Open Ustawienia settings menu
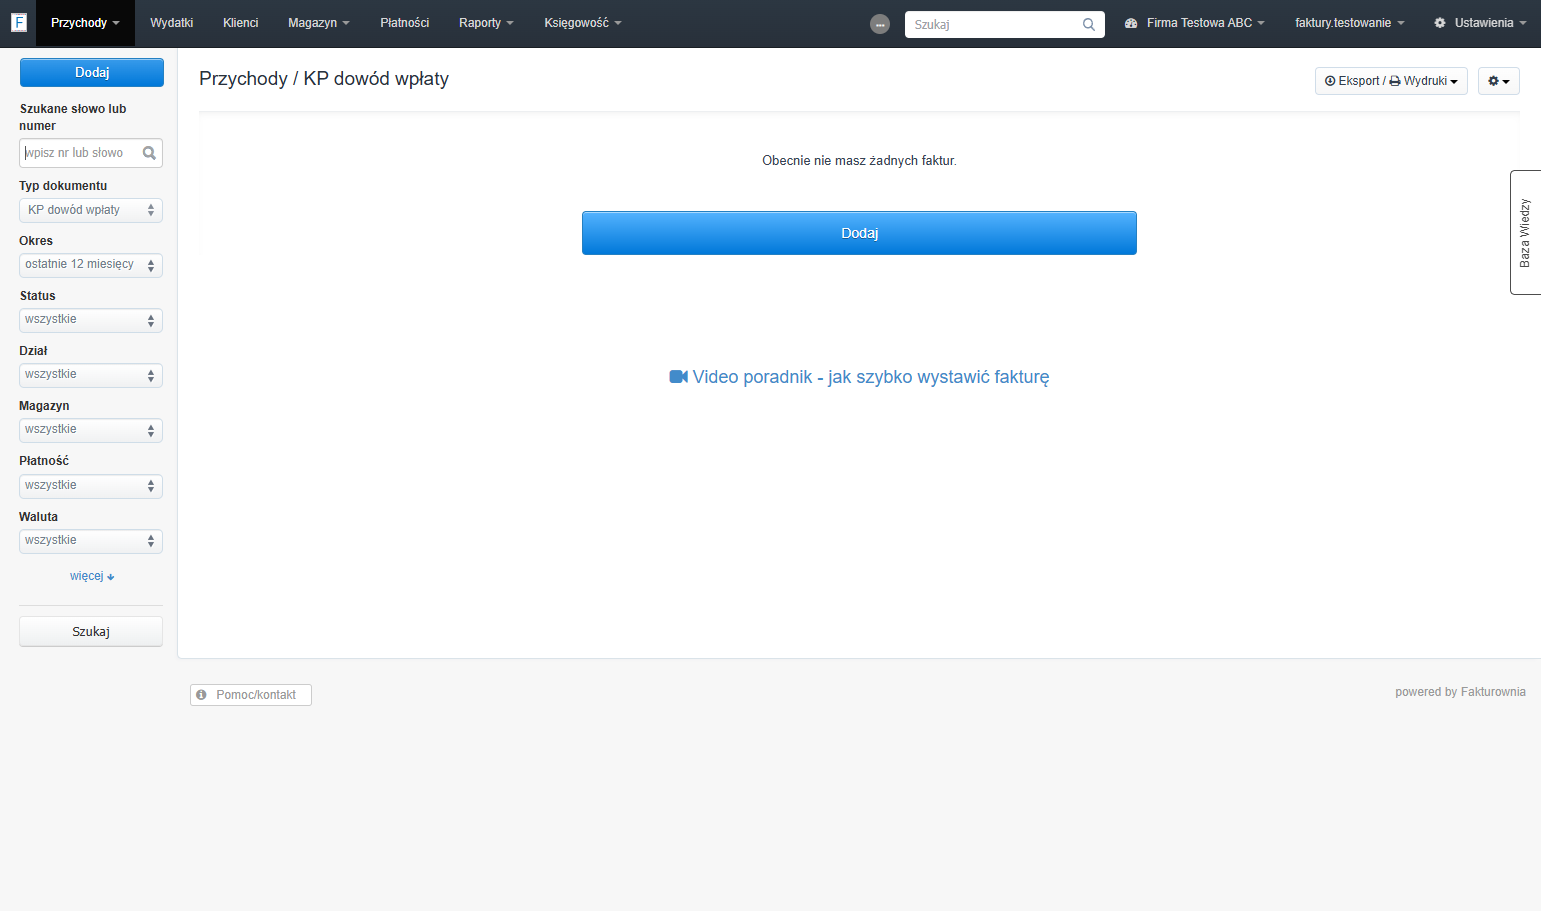1541x911 pixels. [1480, 23]
